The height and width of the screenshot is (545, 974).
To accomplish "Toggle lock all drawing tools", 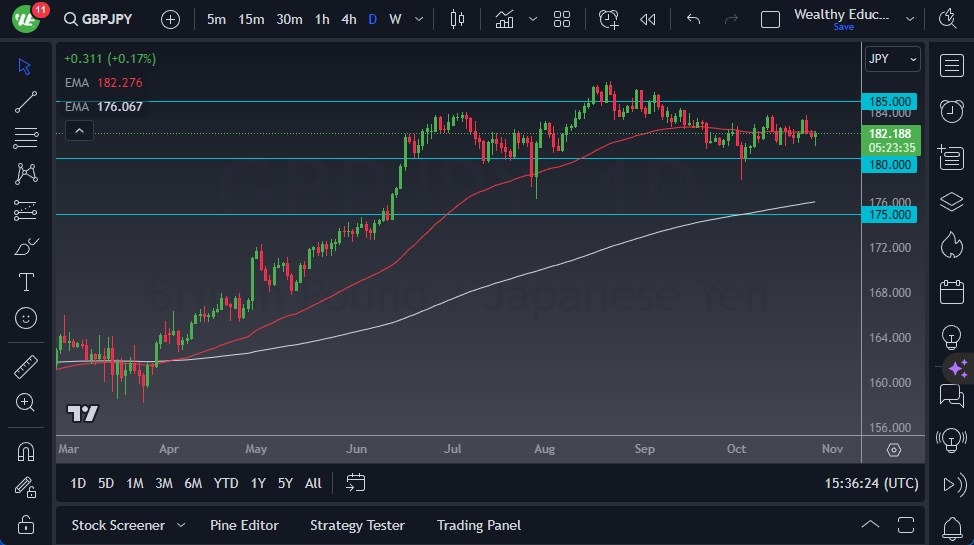I will click(x=26, y=524).
